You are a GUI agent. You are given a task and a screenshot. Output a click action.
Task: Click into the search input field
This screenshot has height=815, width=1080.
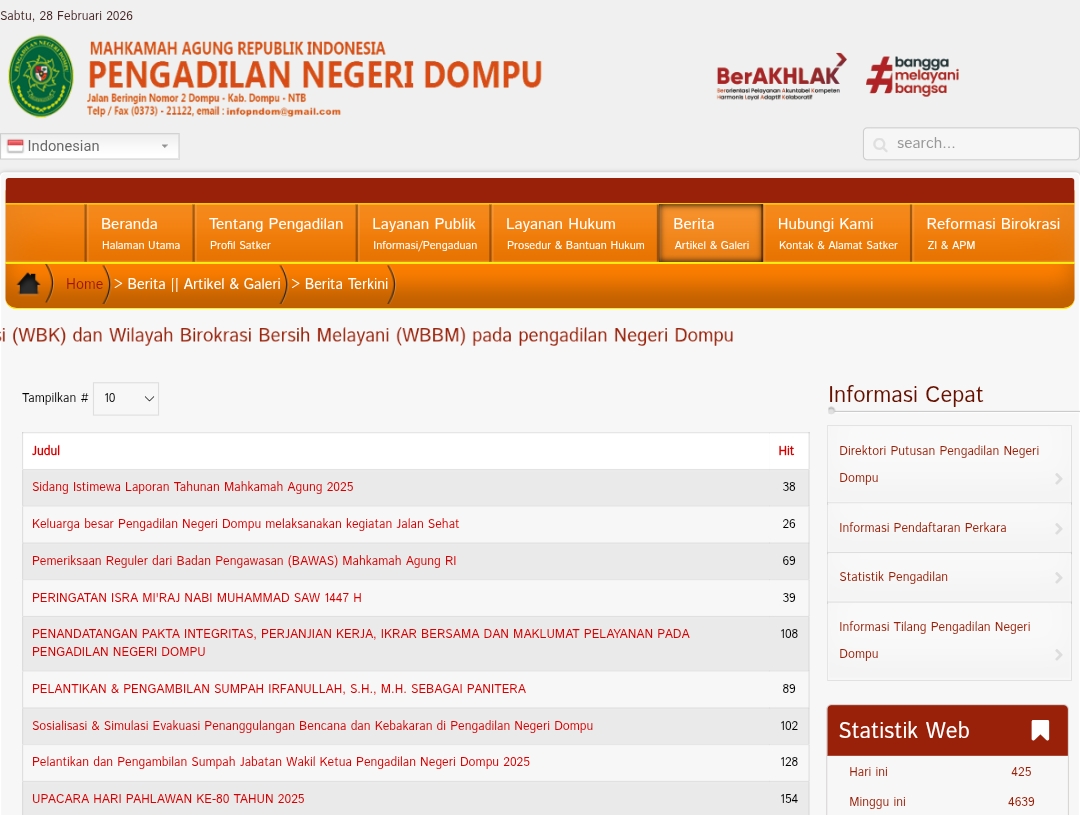pos(980,144)
